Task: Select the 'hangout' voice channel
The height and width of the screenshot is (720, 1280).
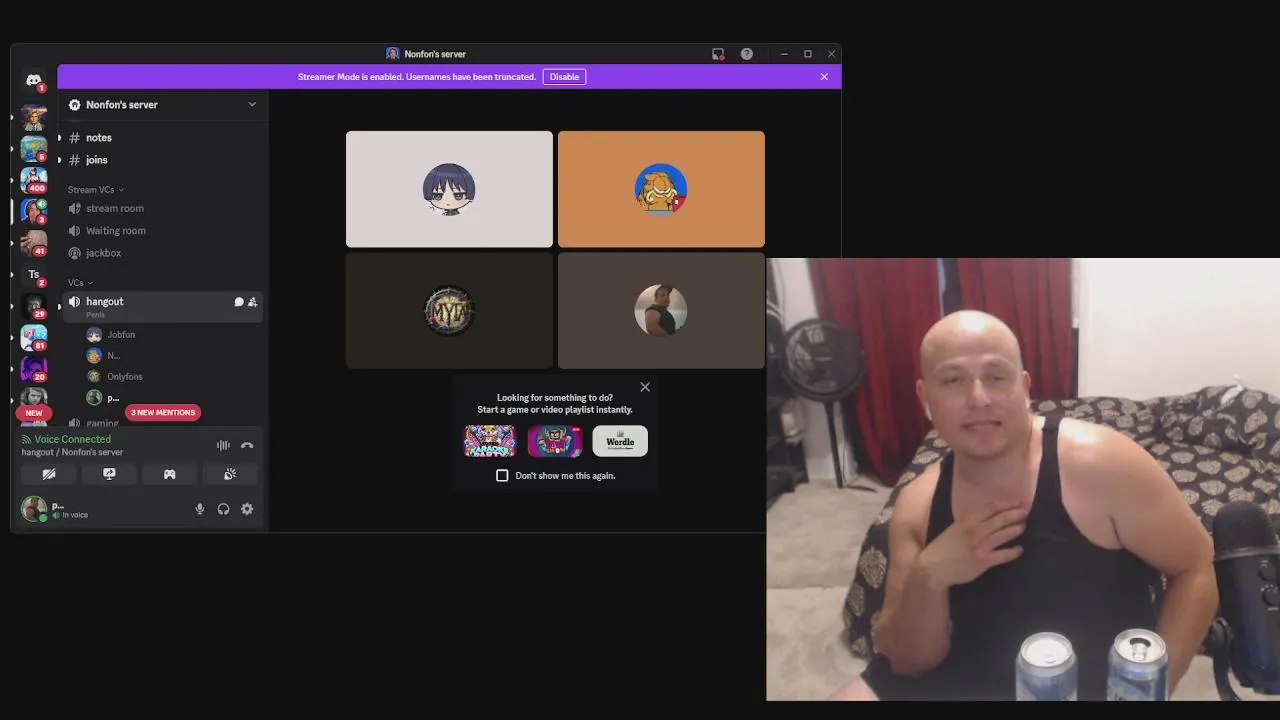Action: (162, 306)
